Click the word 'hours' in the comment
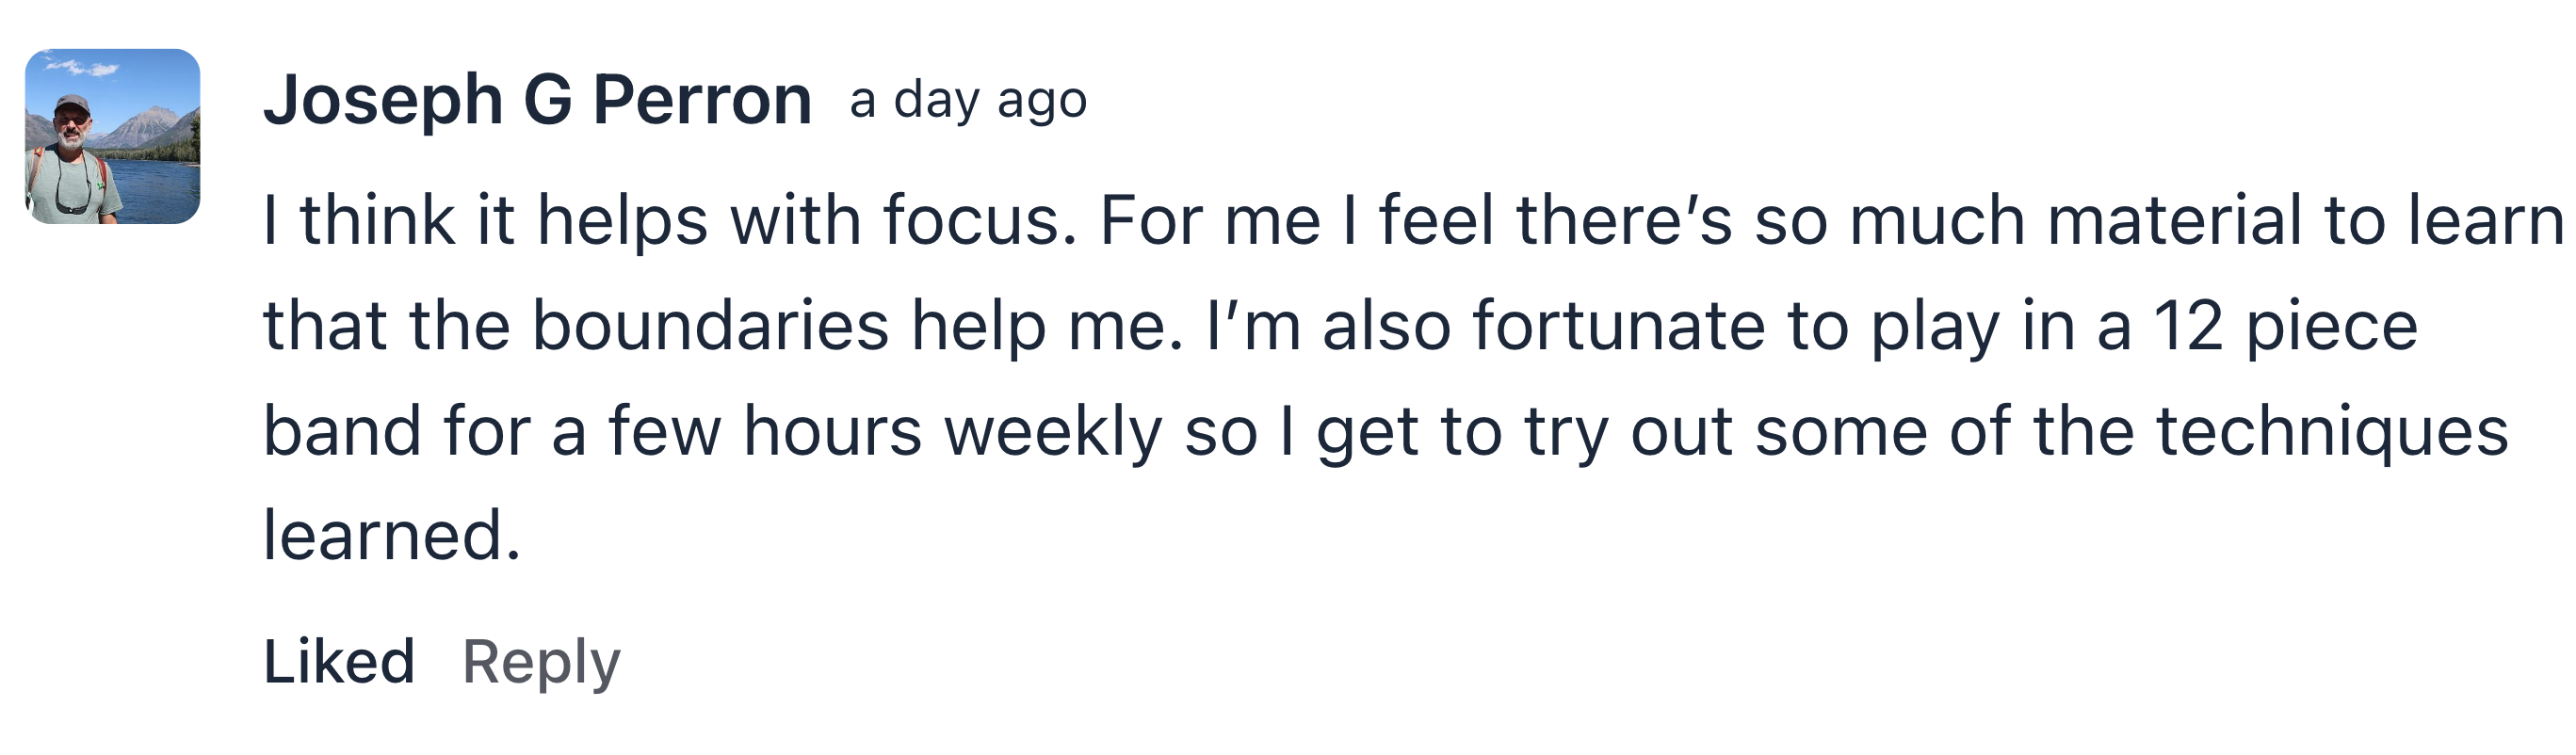This screenshot has height=755, width=2576. pyautogui.click(x=832, y=431)
